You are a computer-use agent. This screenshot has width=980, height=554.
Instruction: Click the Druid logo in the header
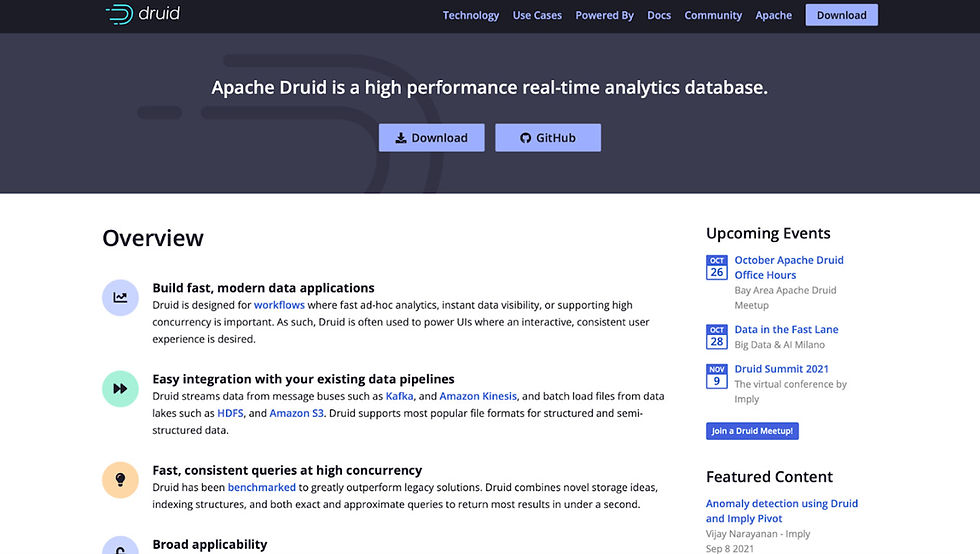(x=142, y=14)
